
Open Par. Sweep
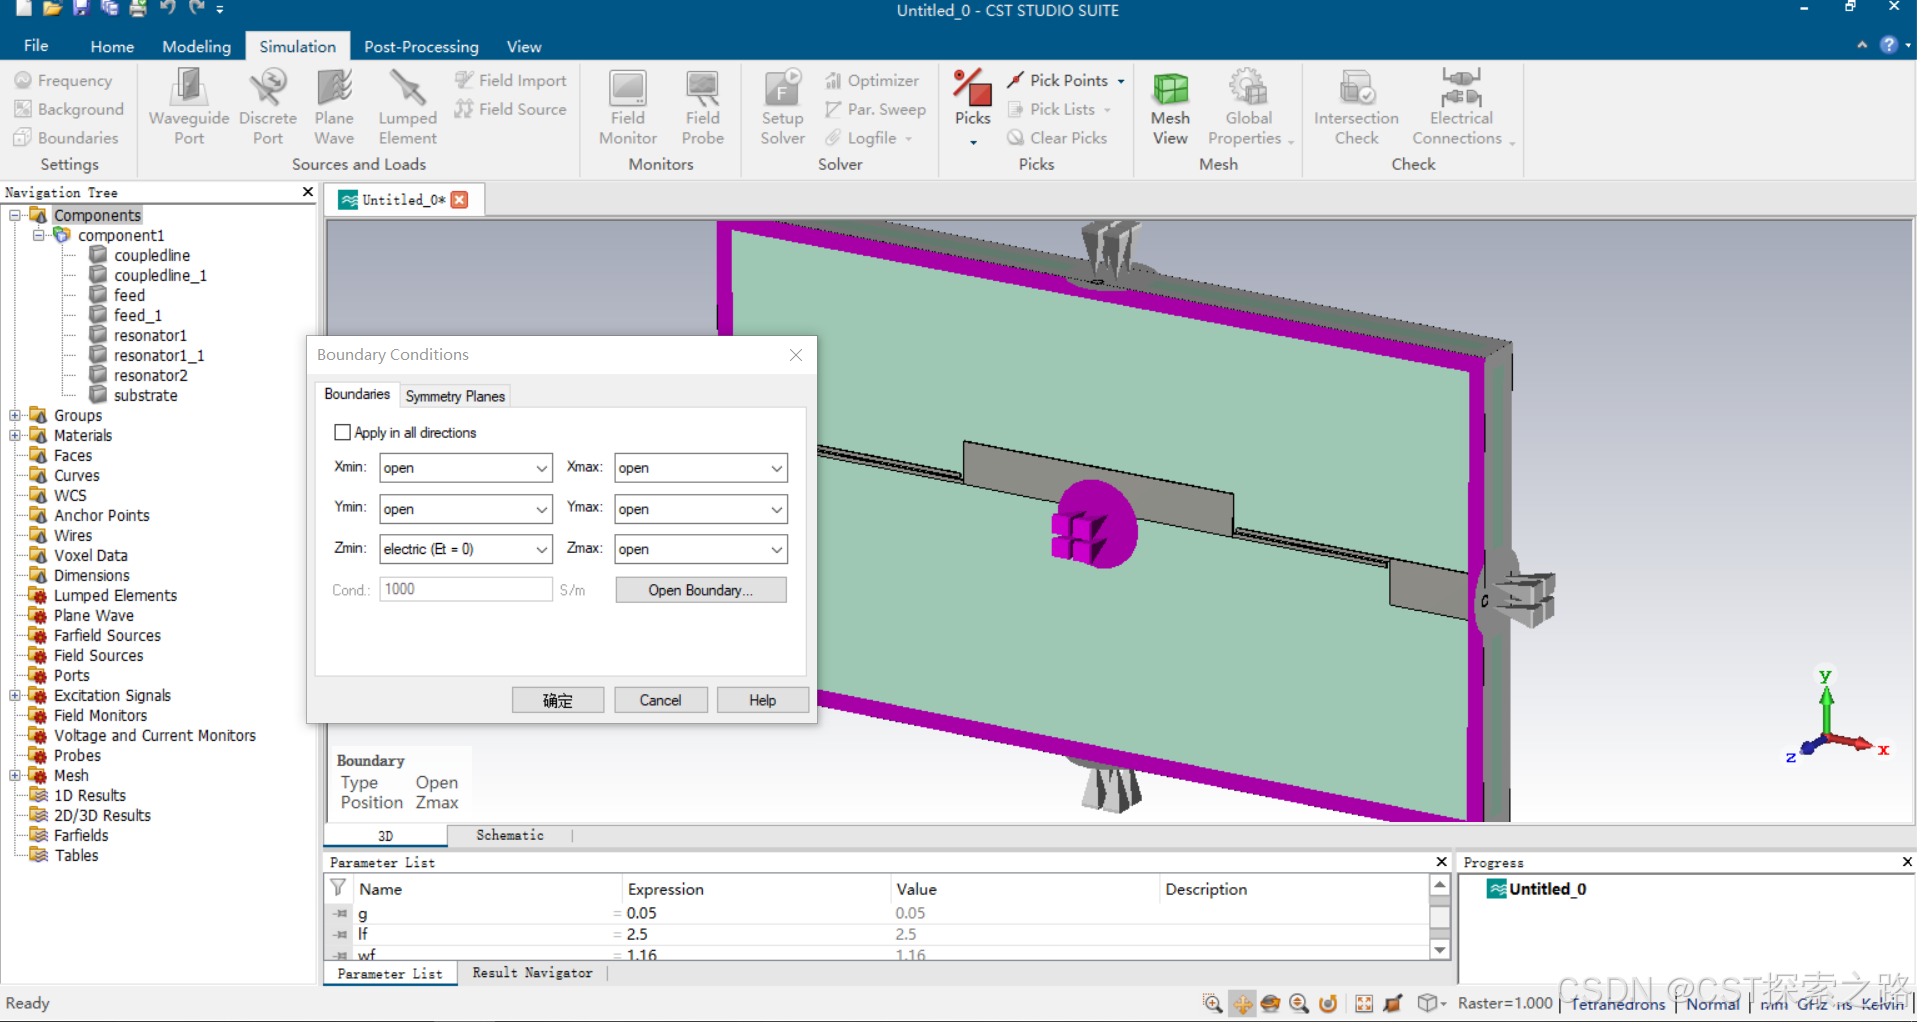876,109
